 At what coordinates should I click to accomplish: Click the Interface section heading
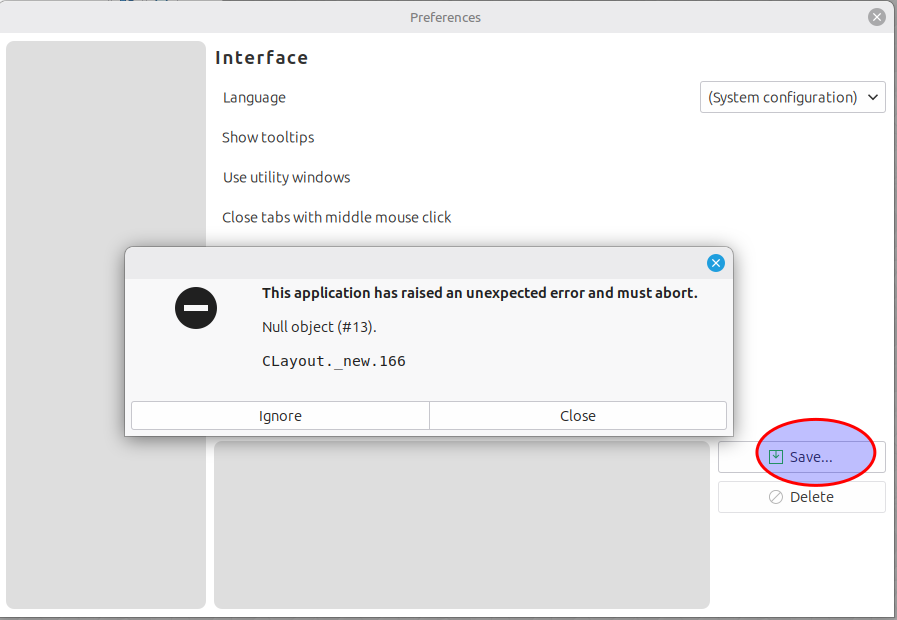(x=262, y=58)
